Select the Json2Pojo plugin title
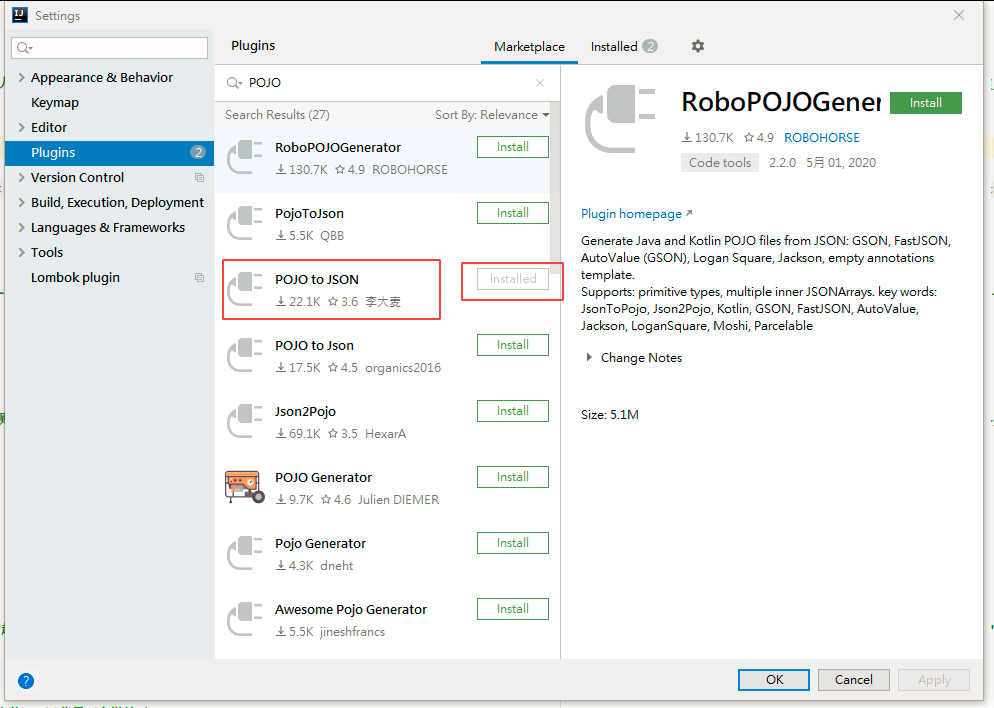 point(306,411)
